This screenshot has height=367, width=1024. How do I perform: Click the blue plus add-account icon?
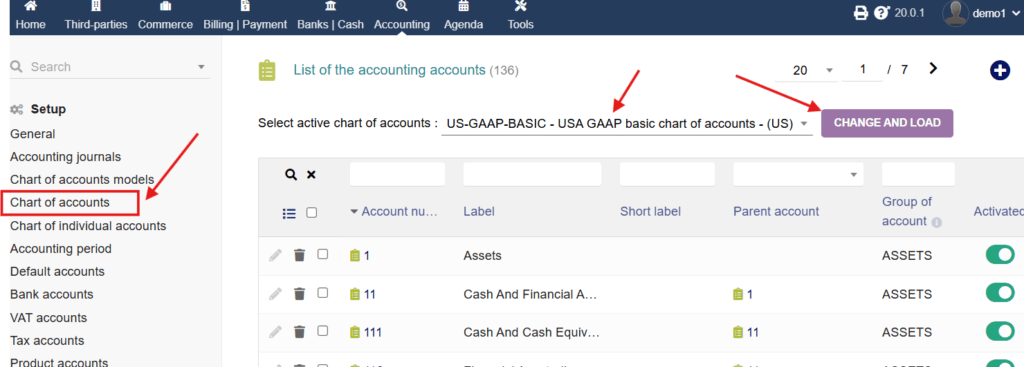coord(1000,71)
